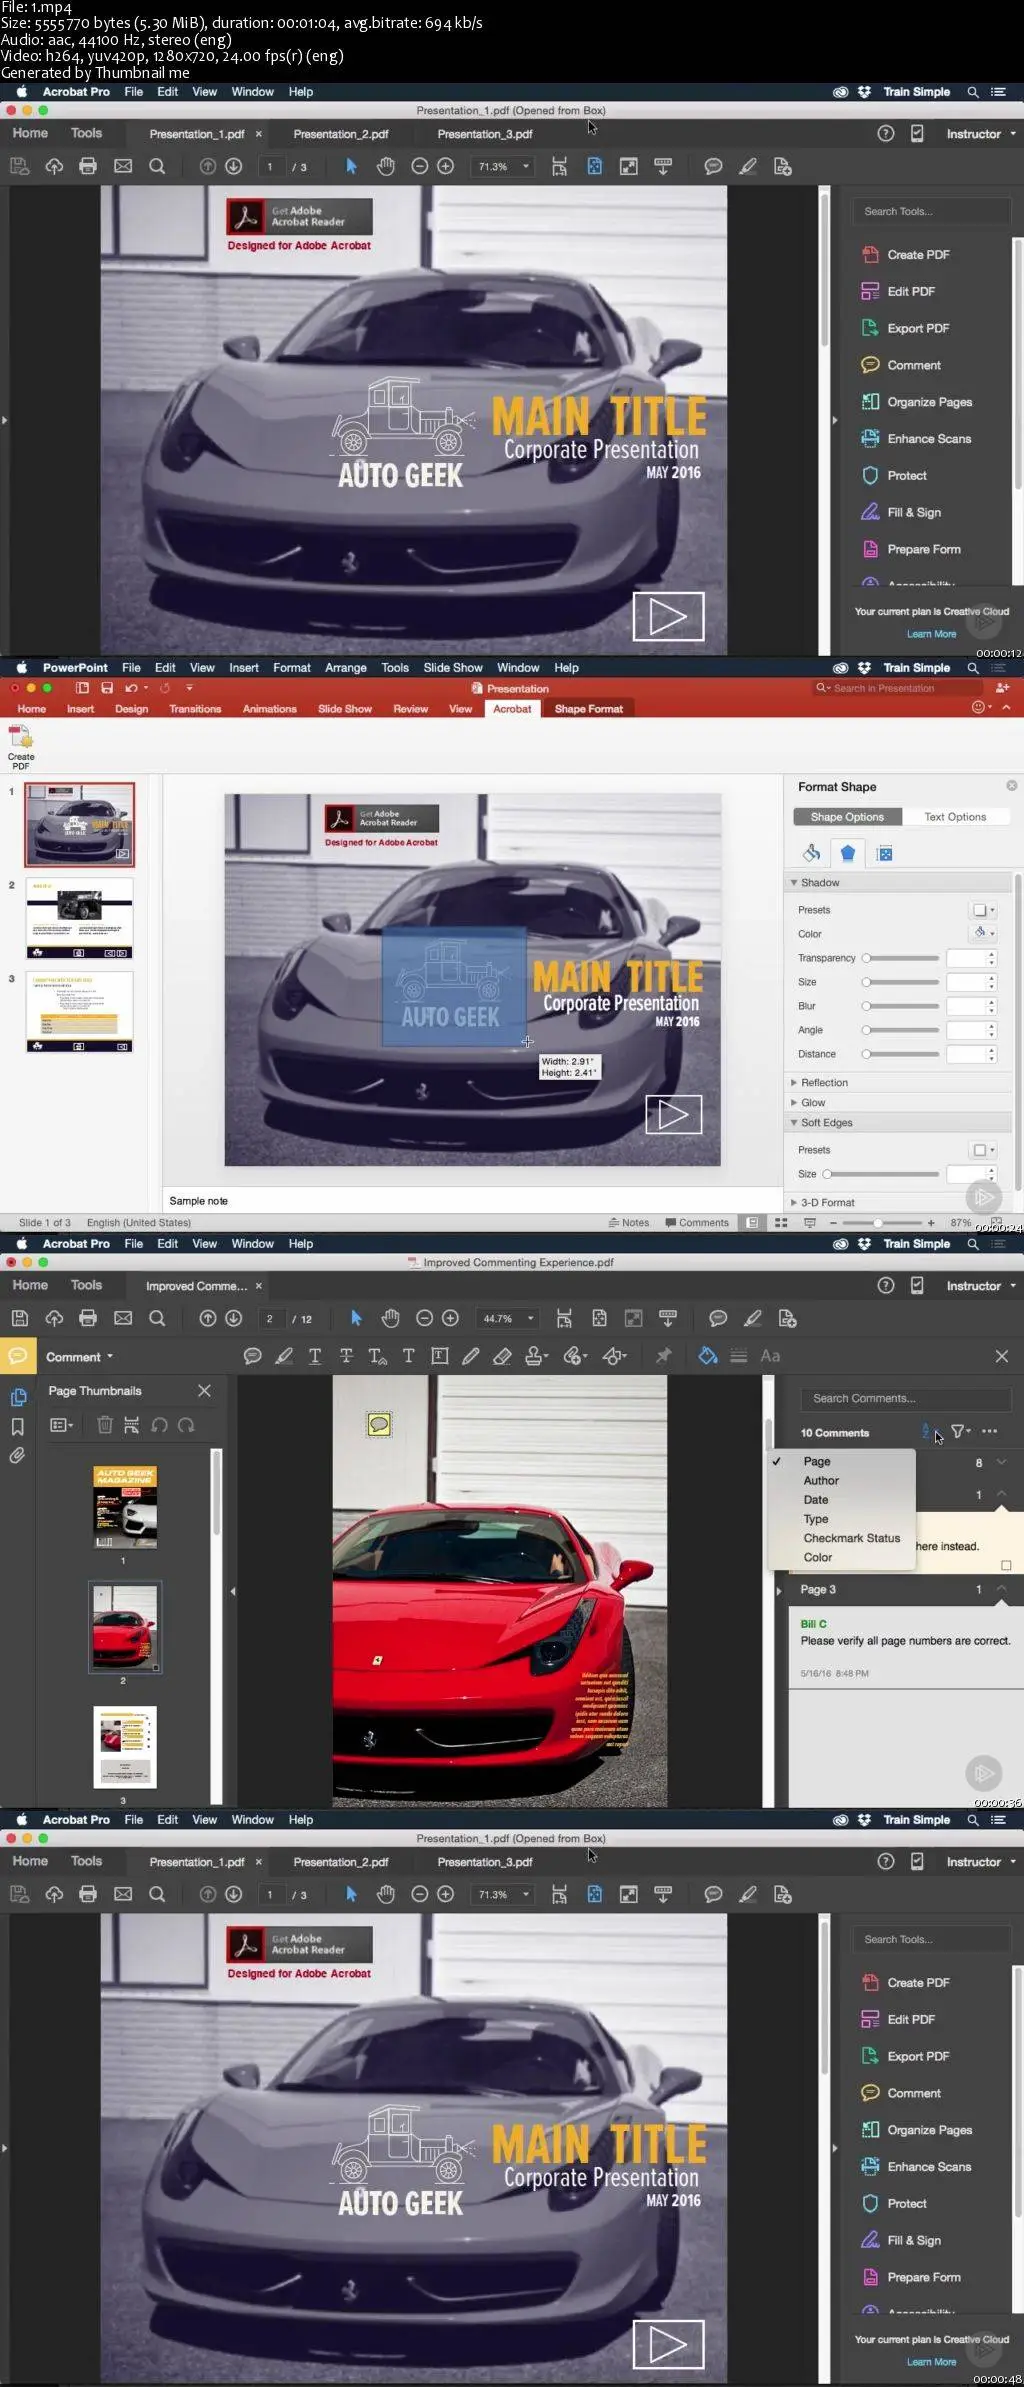Open the Shadow Presets dropdown
The image size is (1024, 2387).
point(983,910)
